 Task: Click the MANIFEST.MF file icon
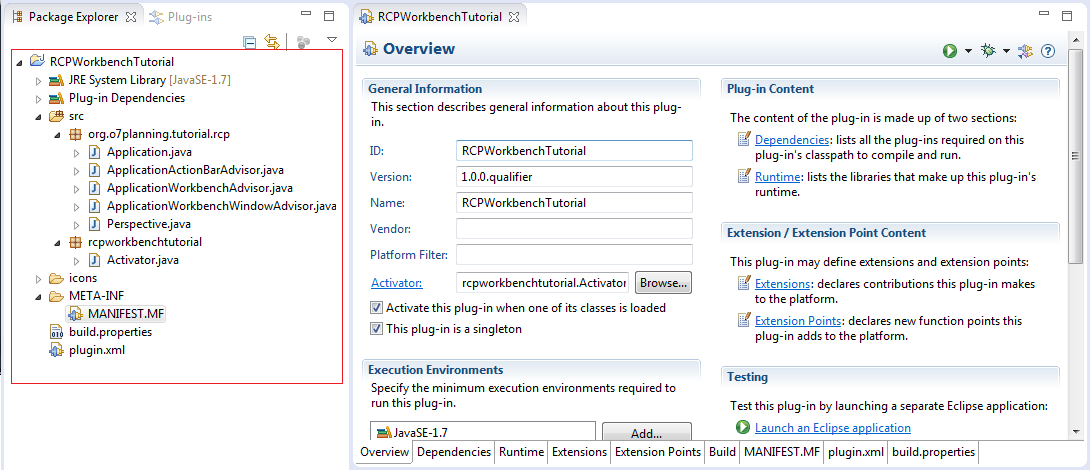coord(76,314)
